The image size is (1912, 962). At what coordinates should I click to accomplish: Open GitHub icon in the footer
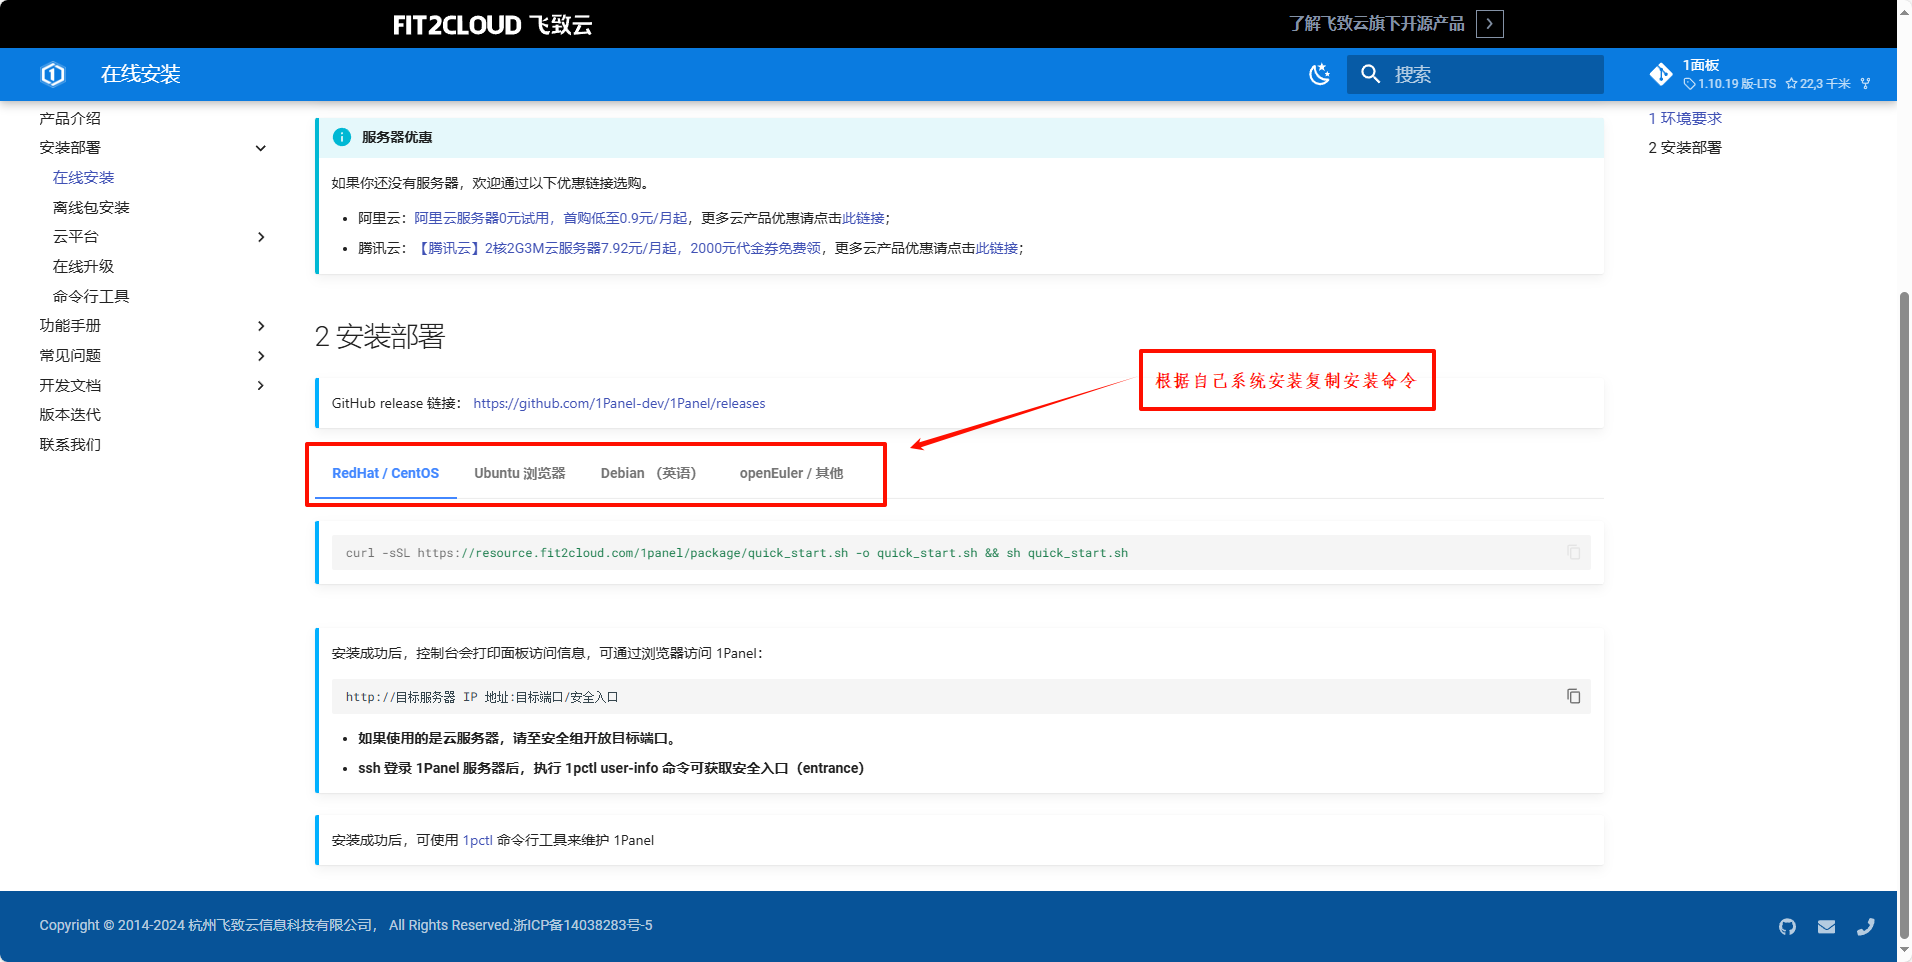click(x=1788, y=926)
